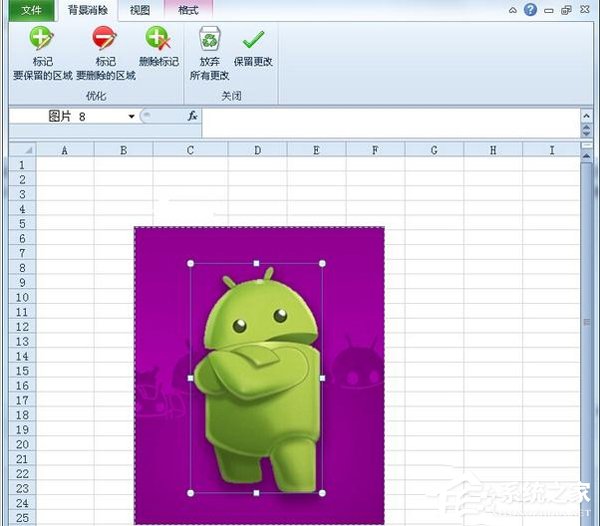Click bottom-middle handle of removal selection box

256,493
